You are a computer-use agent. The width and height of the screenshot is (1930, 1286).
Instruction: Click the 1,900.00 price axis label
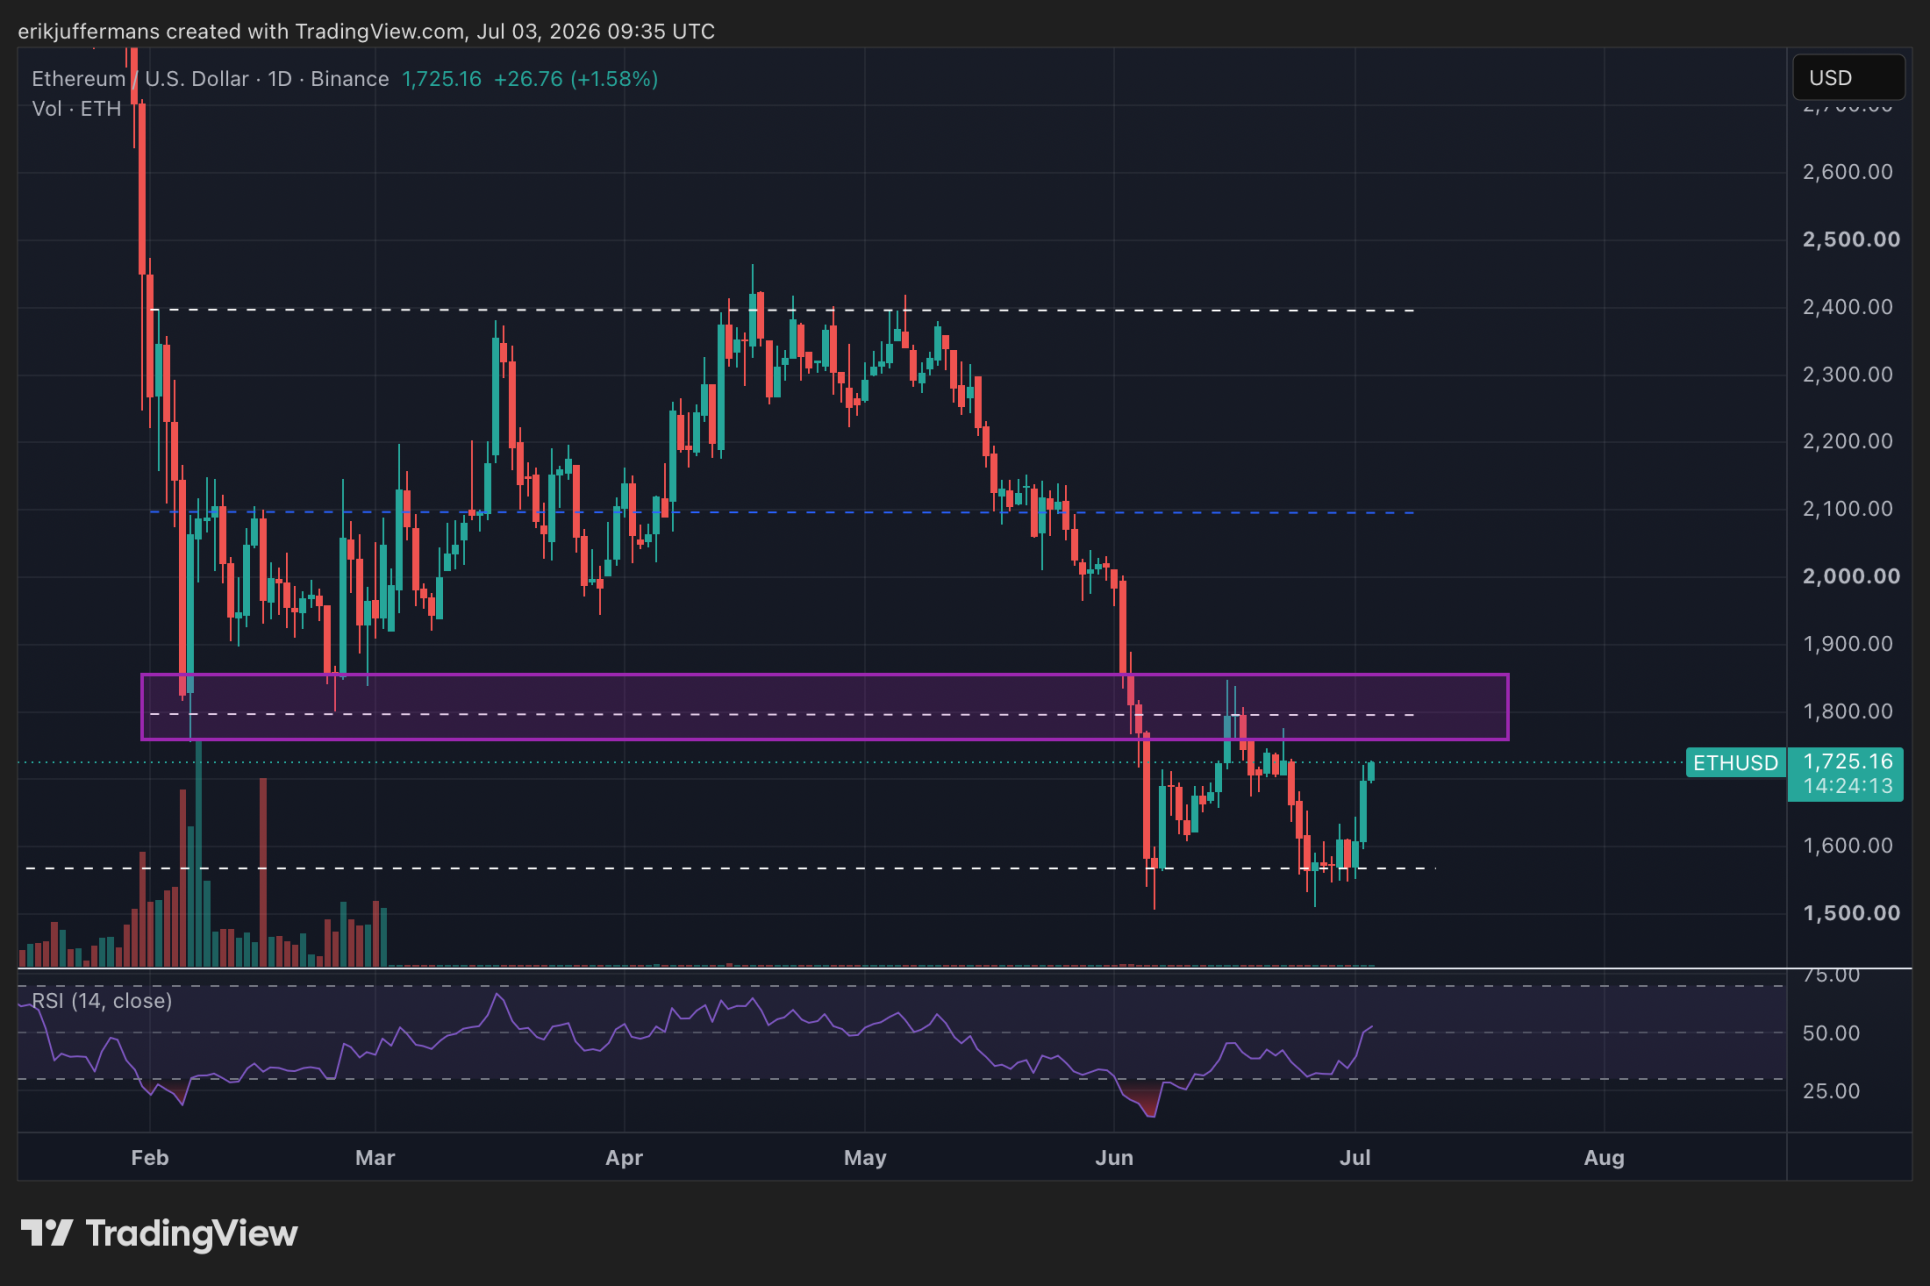tap(1848, 644)
